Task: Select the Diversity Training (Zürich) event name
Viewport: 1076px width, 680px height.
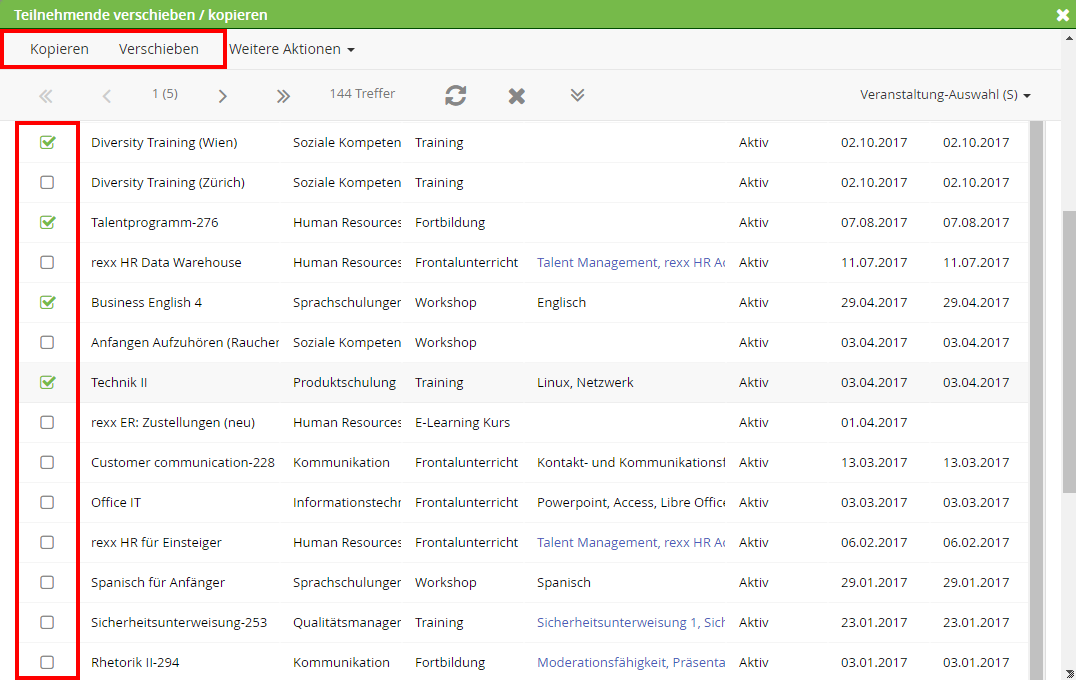Action: point(167,182)
